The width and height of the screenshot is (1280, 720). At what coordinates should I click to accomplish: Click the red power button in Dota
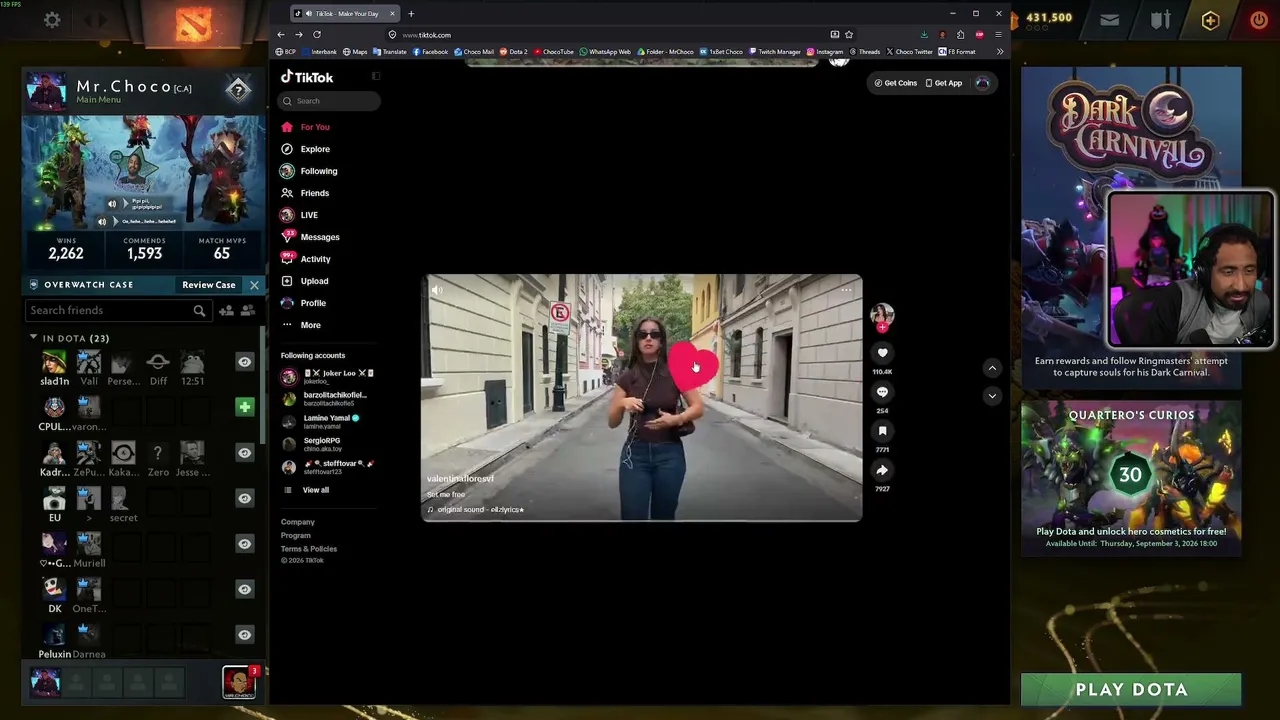coord(1258,19)
